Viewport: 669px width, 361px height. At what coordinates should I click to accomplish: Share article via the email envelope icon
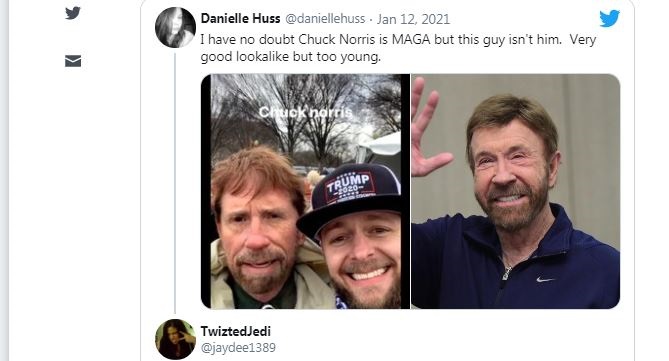(x=73, y=61)
